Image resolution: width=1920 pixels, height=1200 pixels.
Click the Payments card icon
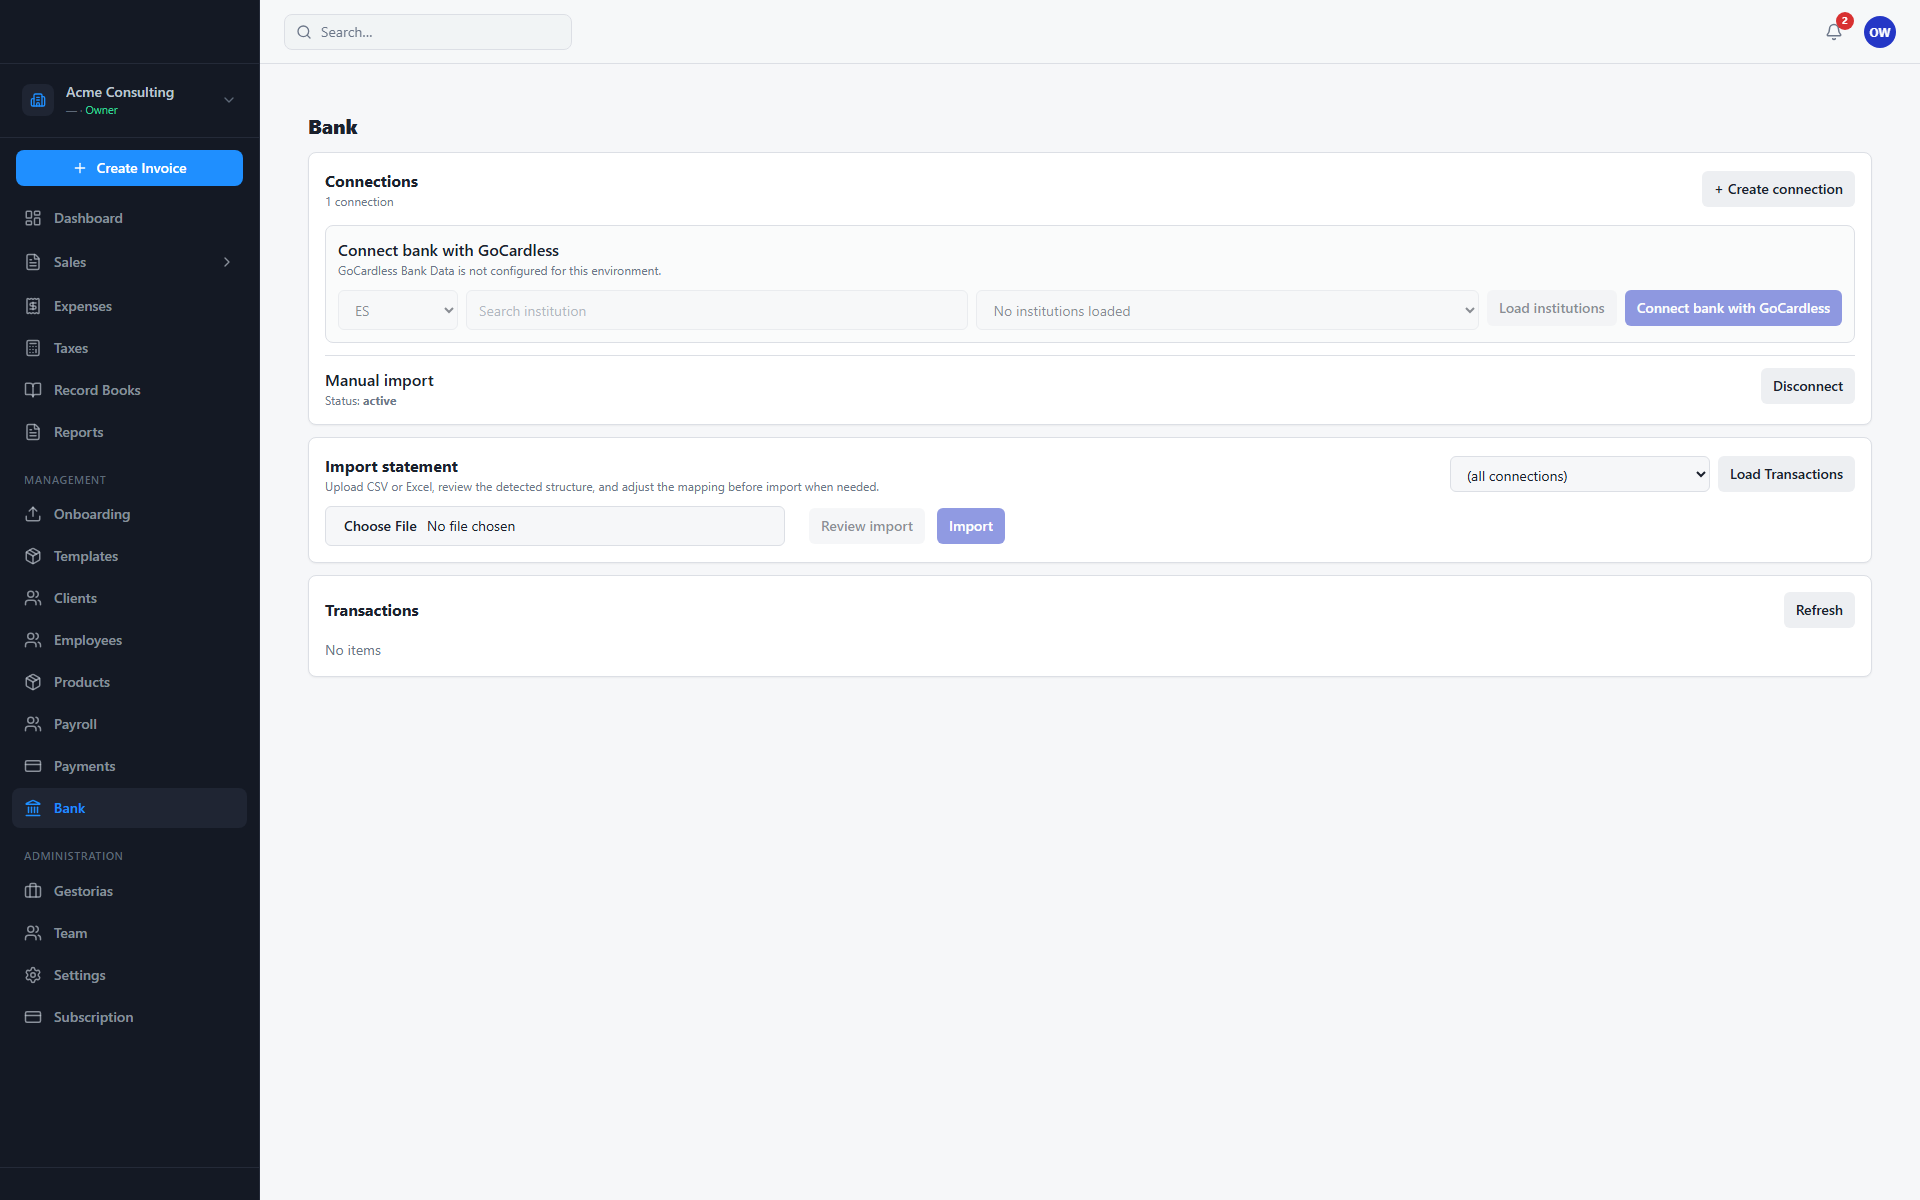coord(33,766)
